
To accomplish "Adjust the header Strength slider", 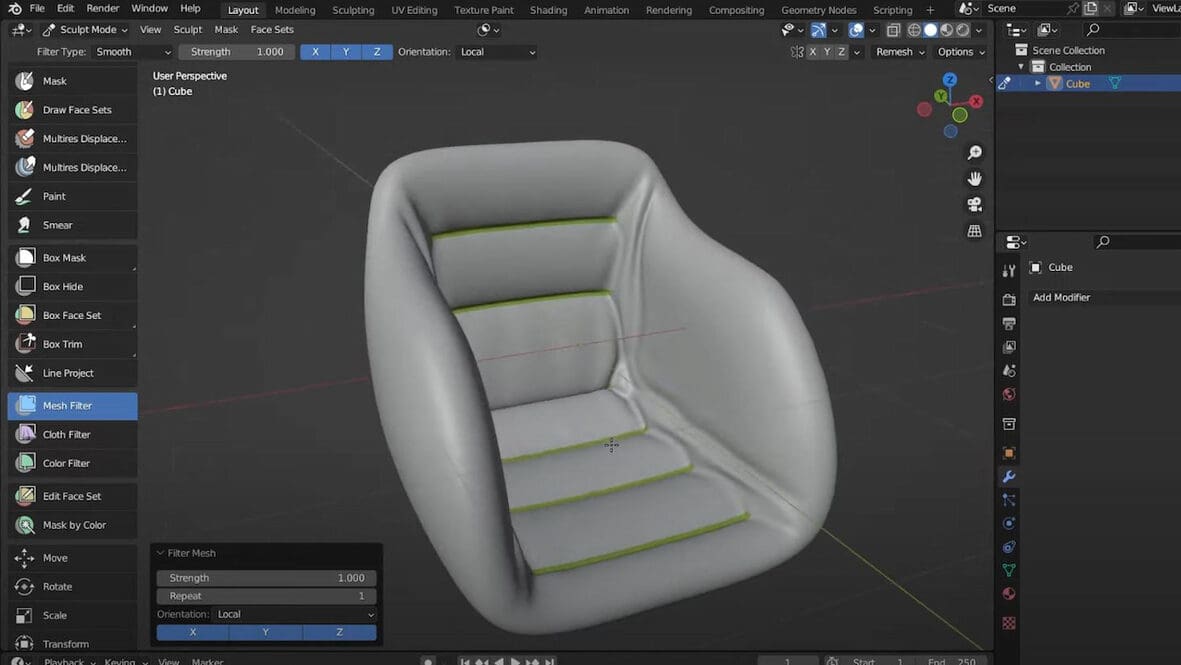I will coord(237,52).
